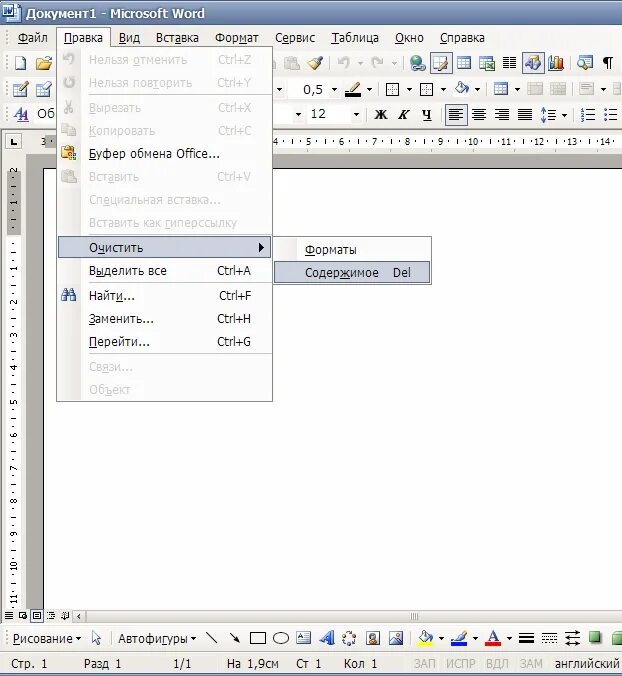The width and height of the screenshot is (622, 676).
Task: Click the Line Style icon in Drawing toolbar
Action: [x=526, y=638]
